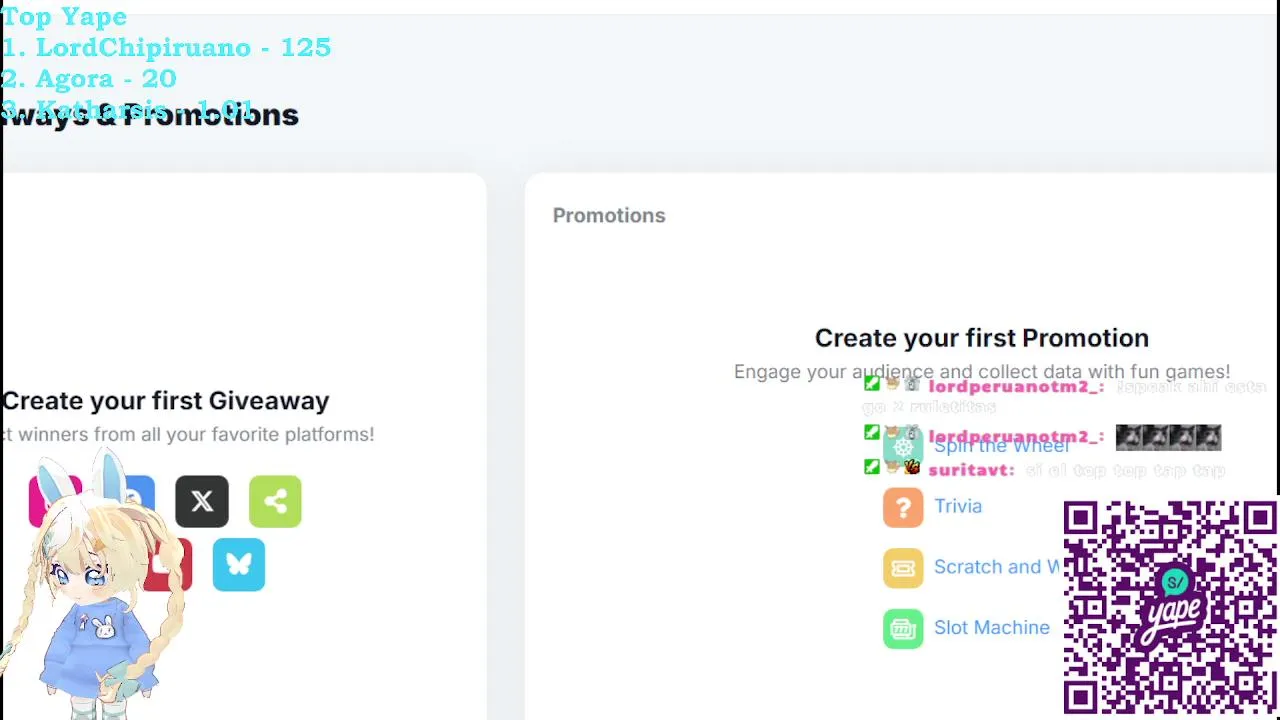Click the Promotions panel heading

tap(609, 215)
